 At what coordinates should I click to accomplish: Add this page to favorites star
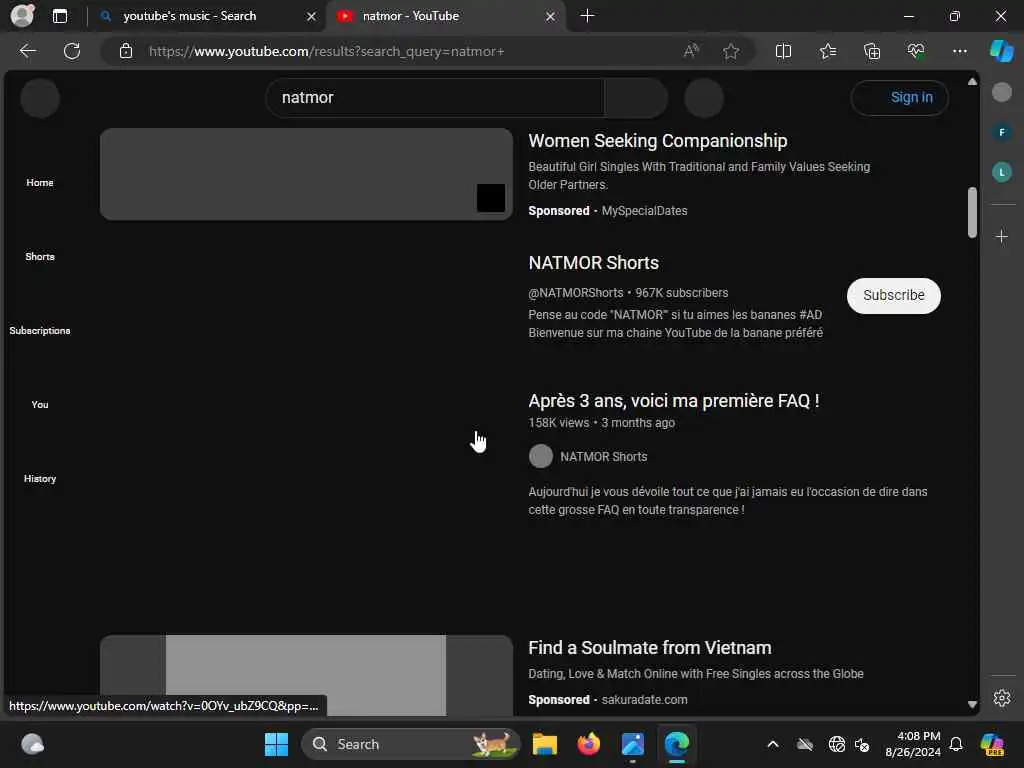coord(731,51)
